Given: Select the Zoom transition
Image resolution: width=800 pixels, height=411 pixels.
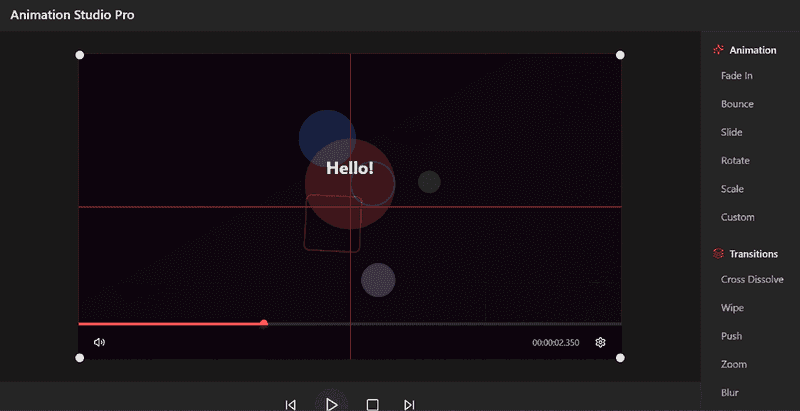Looking at the screenshot, I should 734,365.
